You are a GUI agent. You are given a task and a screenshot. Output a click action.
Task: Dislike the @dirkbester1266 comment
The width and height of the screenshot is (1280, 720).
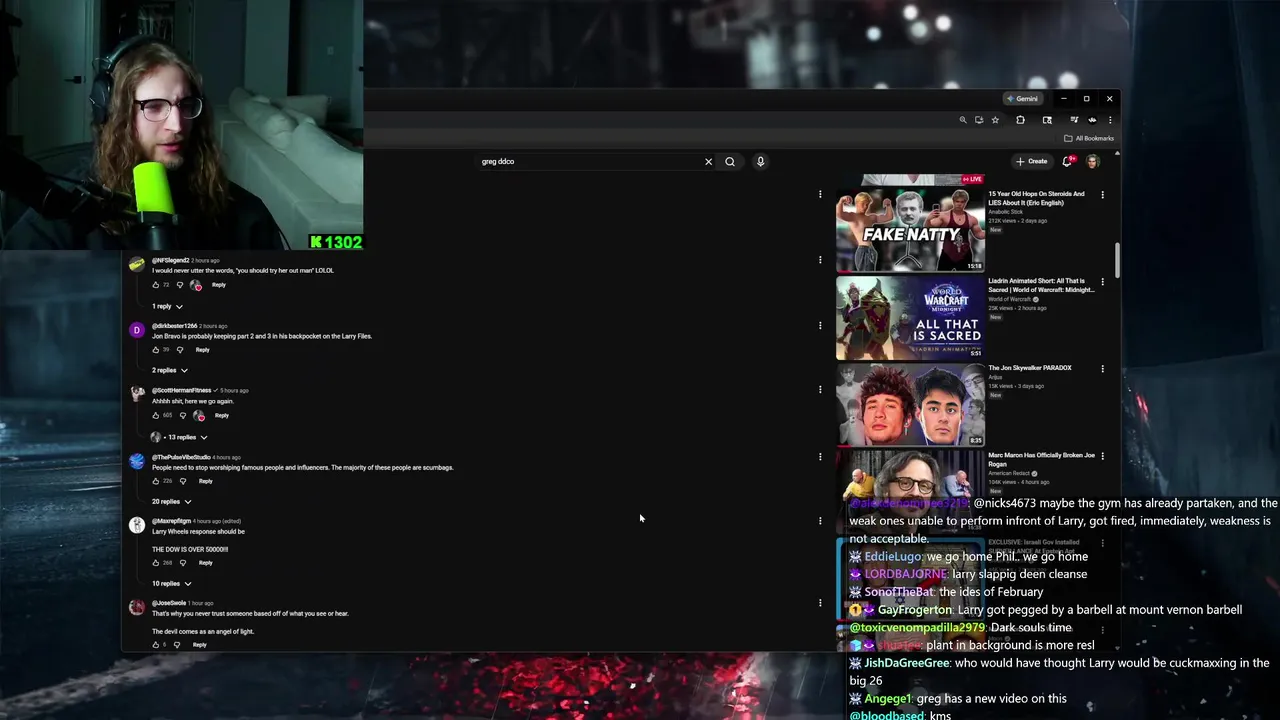(180, 350)
